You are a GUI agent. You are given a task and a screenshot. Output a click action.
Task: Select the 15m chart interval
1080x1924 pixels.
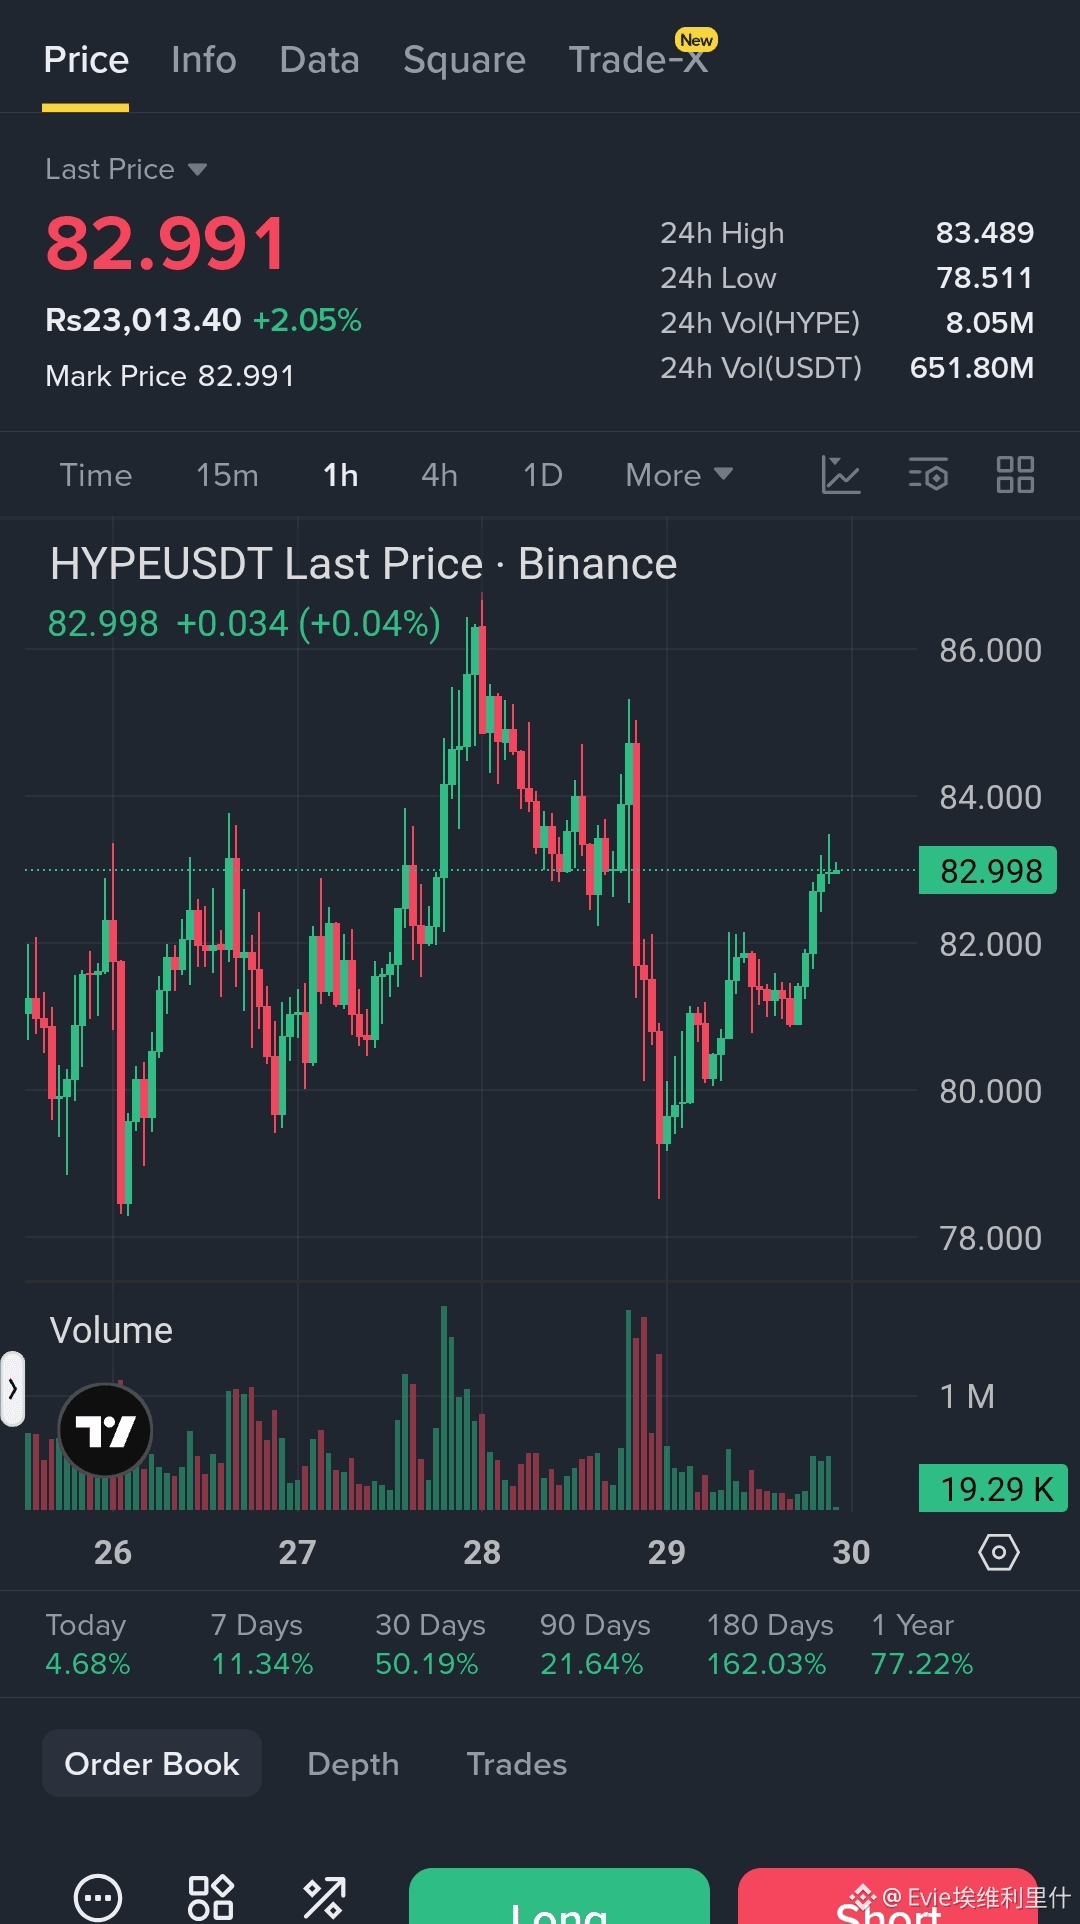tap(227, 475)
